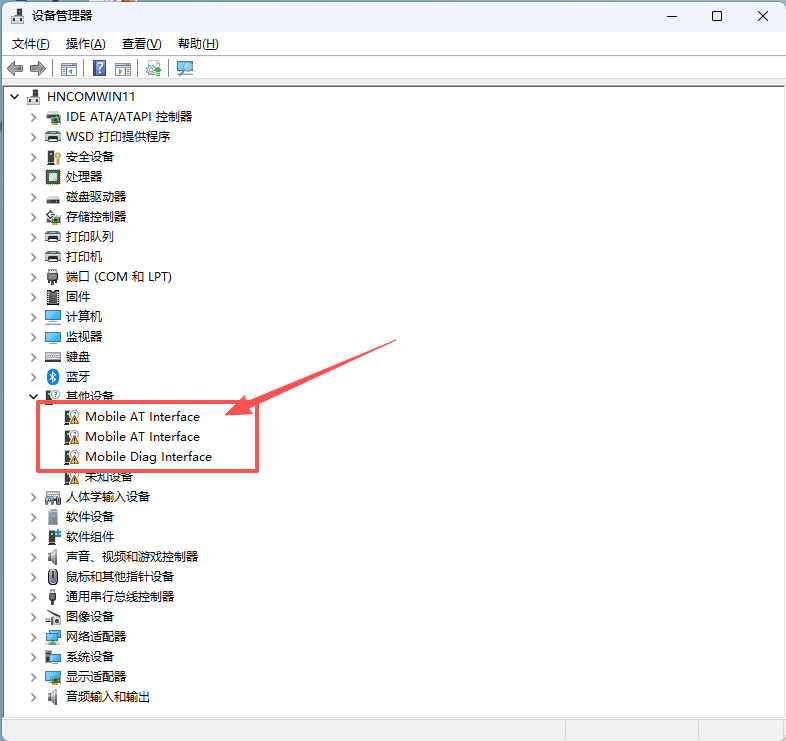Select the 音频输入和输出 category

108,696
